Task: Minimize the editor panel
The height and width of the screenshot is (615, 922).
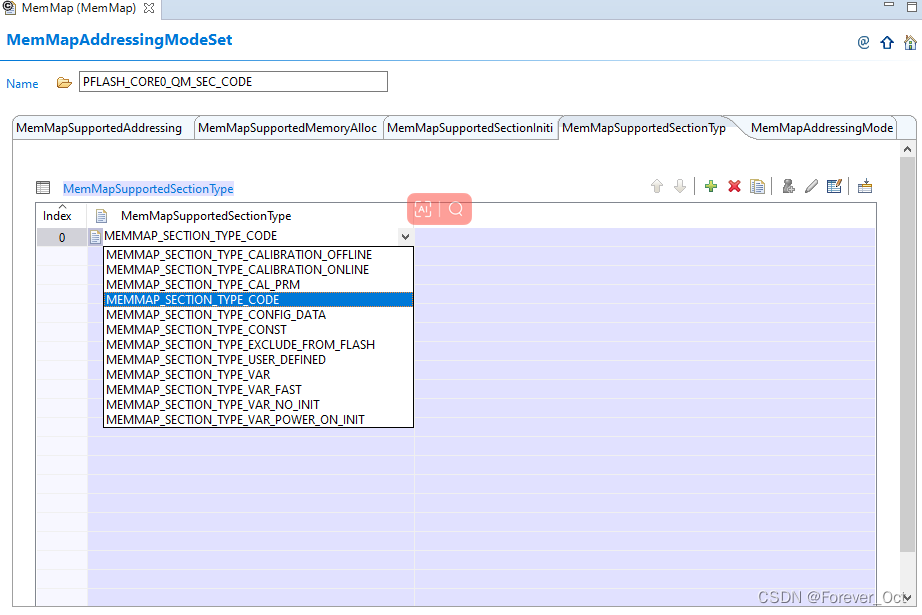Action: pyautogui.click(x=888, y=5)
